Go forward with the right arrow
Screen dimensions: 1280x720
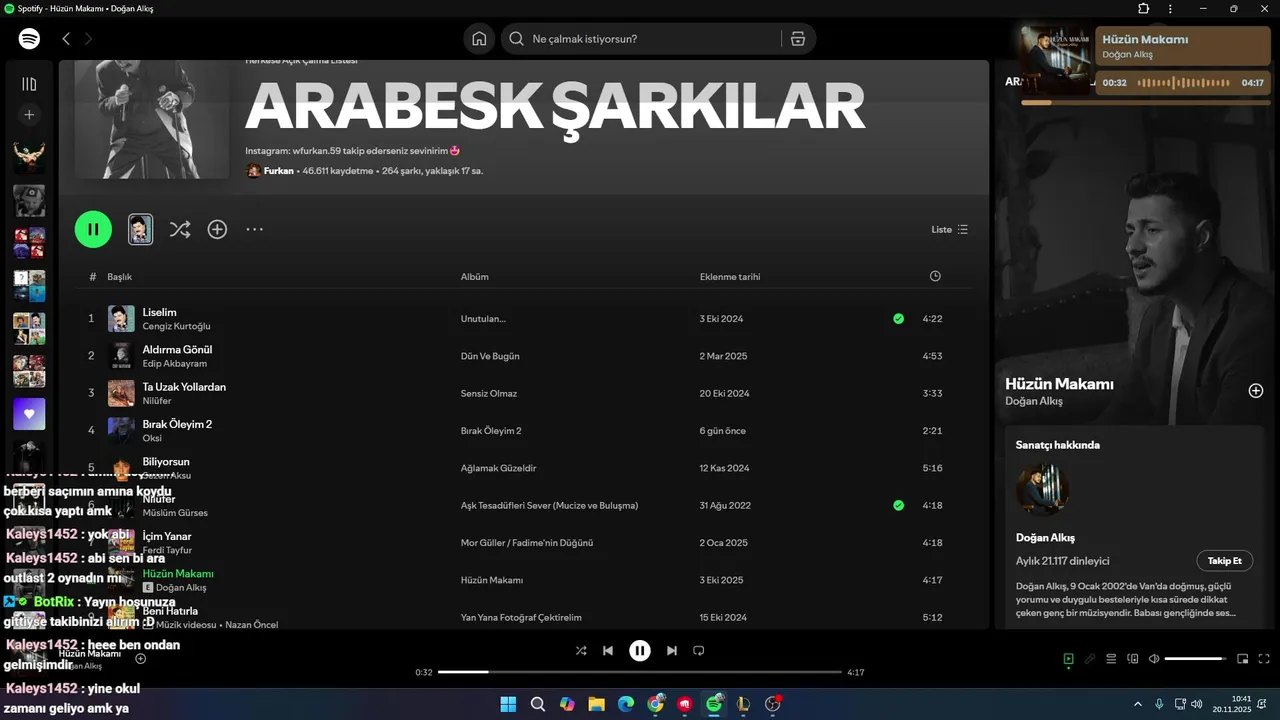[88, 39]
